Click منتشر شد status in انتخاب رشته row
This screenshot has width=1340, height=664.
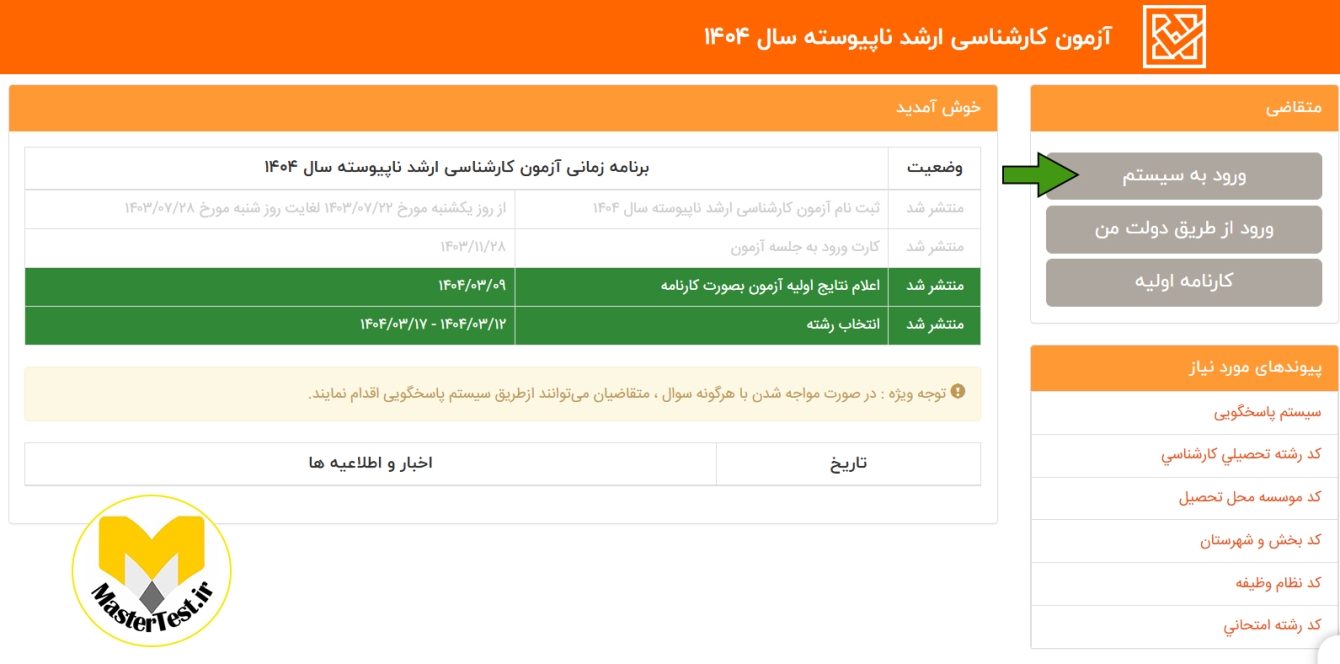pyautogui.click(x=935, y=325)
